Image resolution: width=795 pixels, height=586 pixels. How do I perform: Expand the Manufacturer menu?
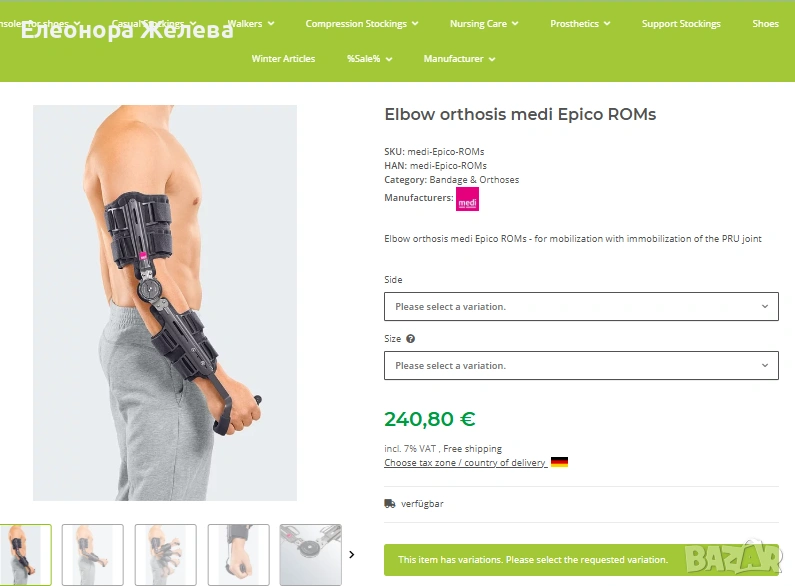pos(459,59)
